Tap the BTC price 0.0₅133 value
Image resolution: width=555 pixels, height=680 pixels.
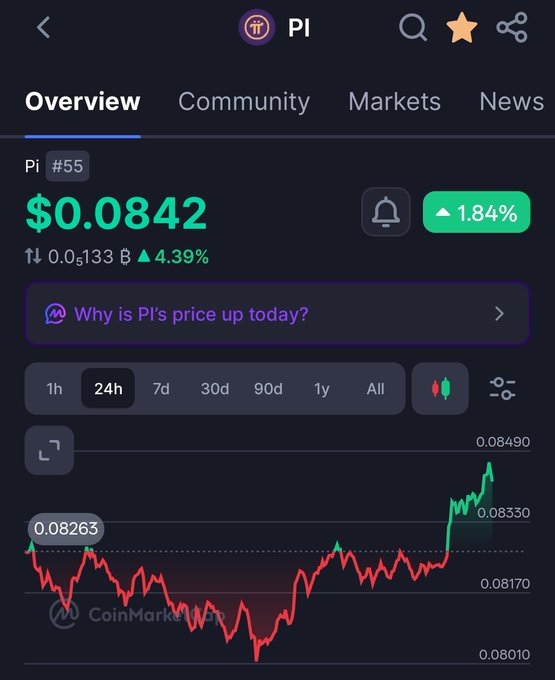point(89,257)
